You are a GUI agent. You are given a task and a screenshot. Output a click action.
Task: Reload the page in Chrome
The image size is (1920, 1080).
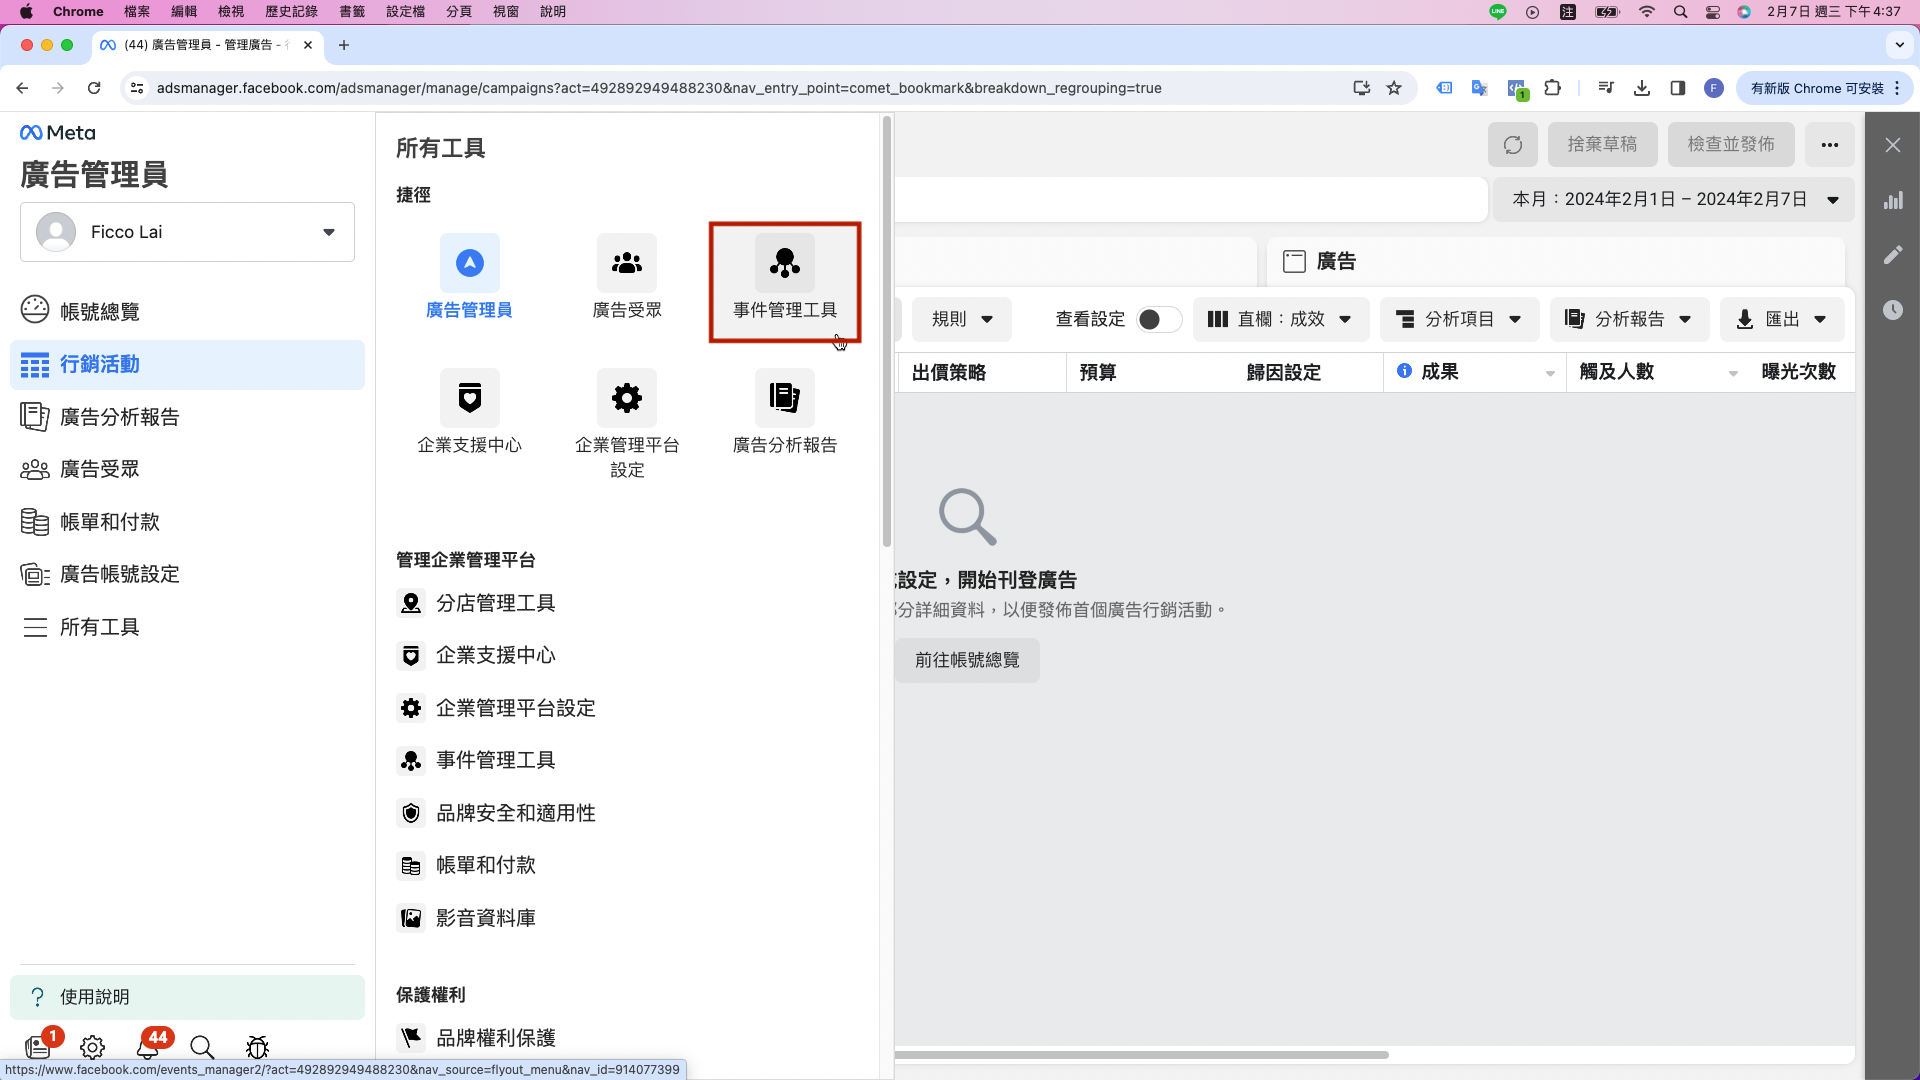pyautogui.click(x=94, y=88)
